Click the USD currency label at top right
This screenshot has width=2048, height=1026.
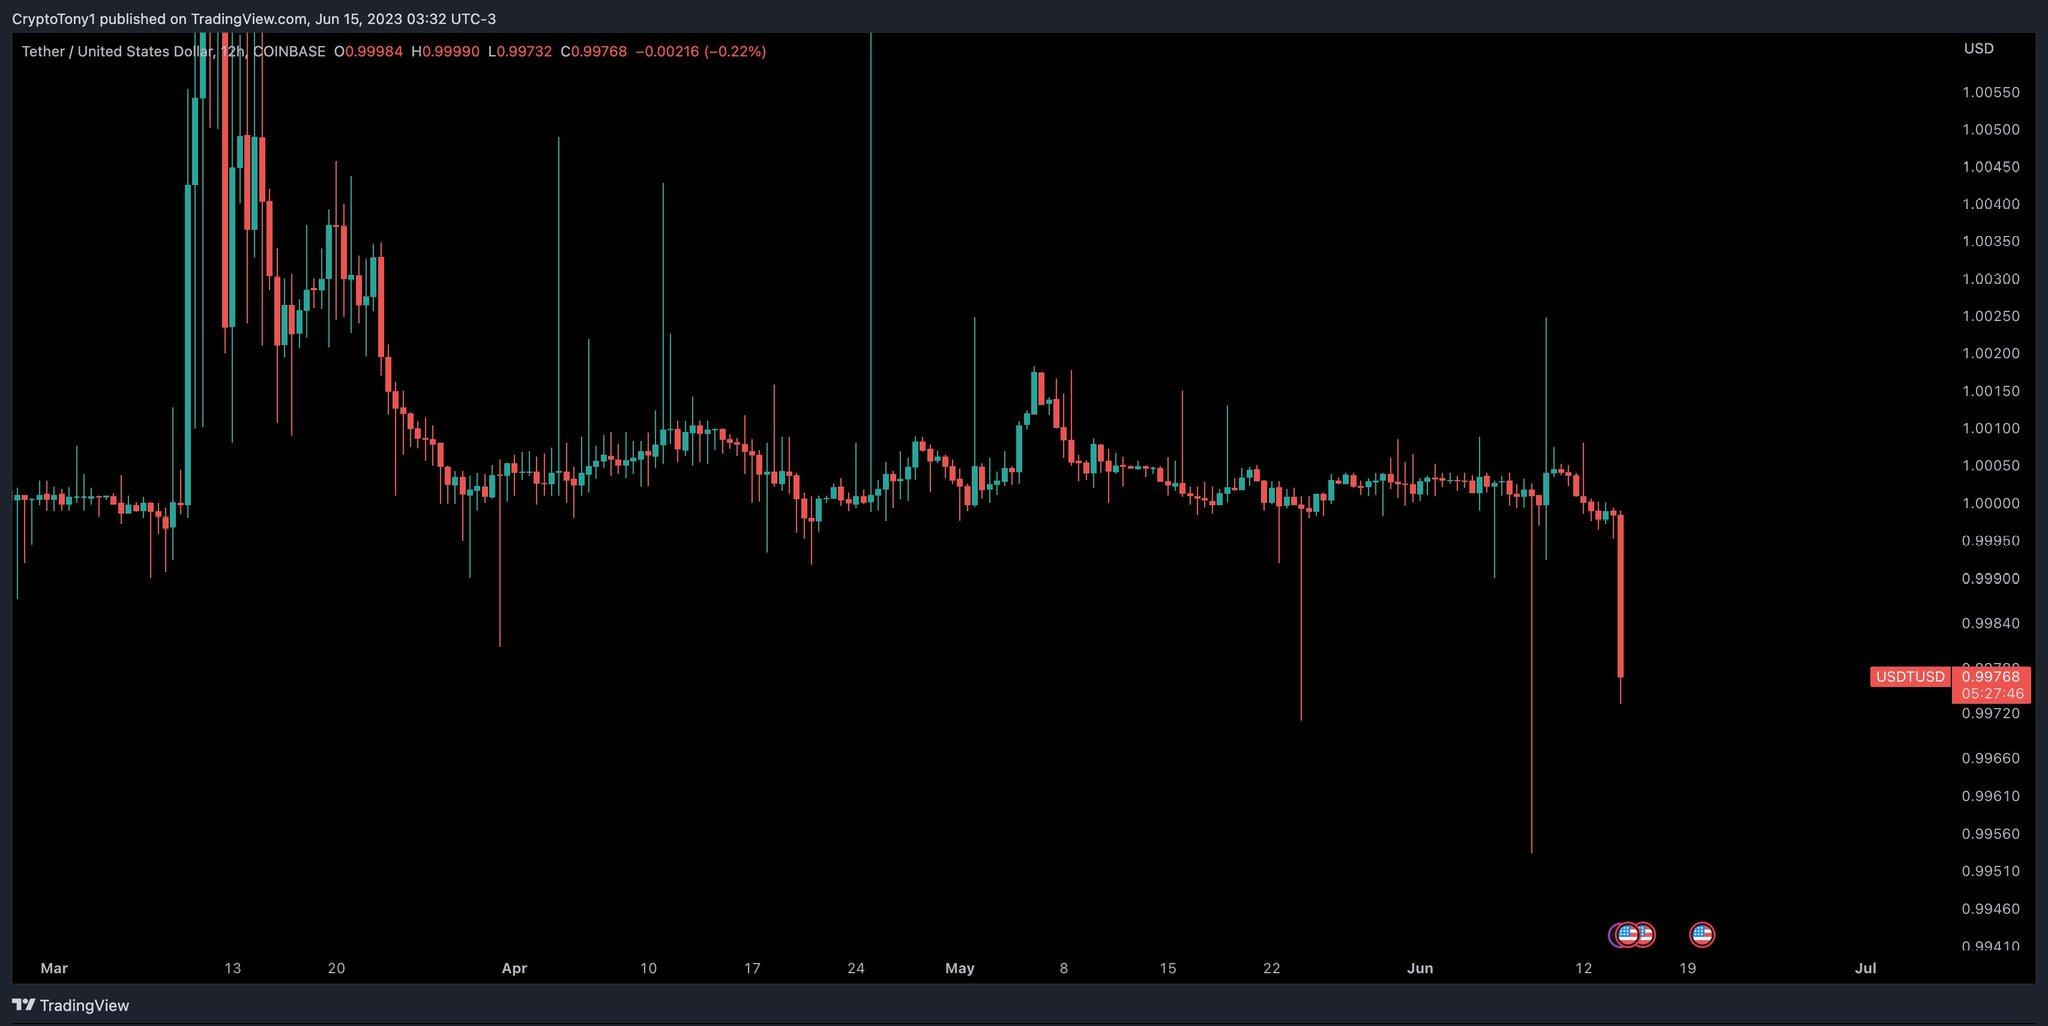click(x=1977, y=48)
